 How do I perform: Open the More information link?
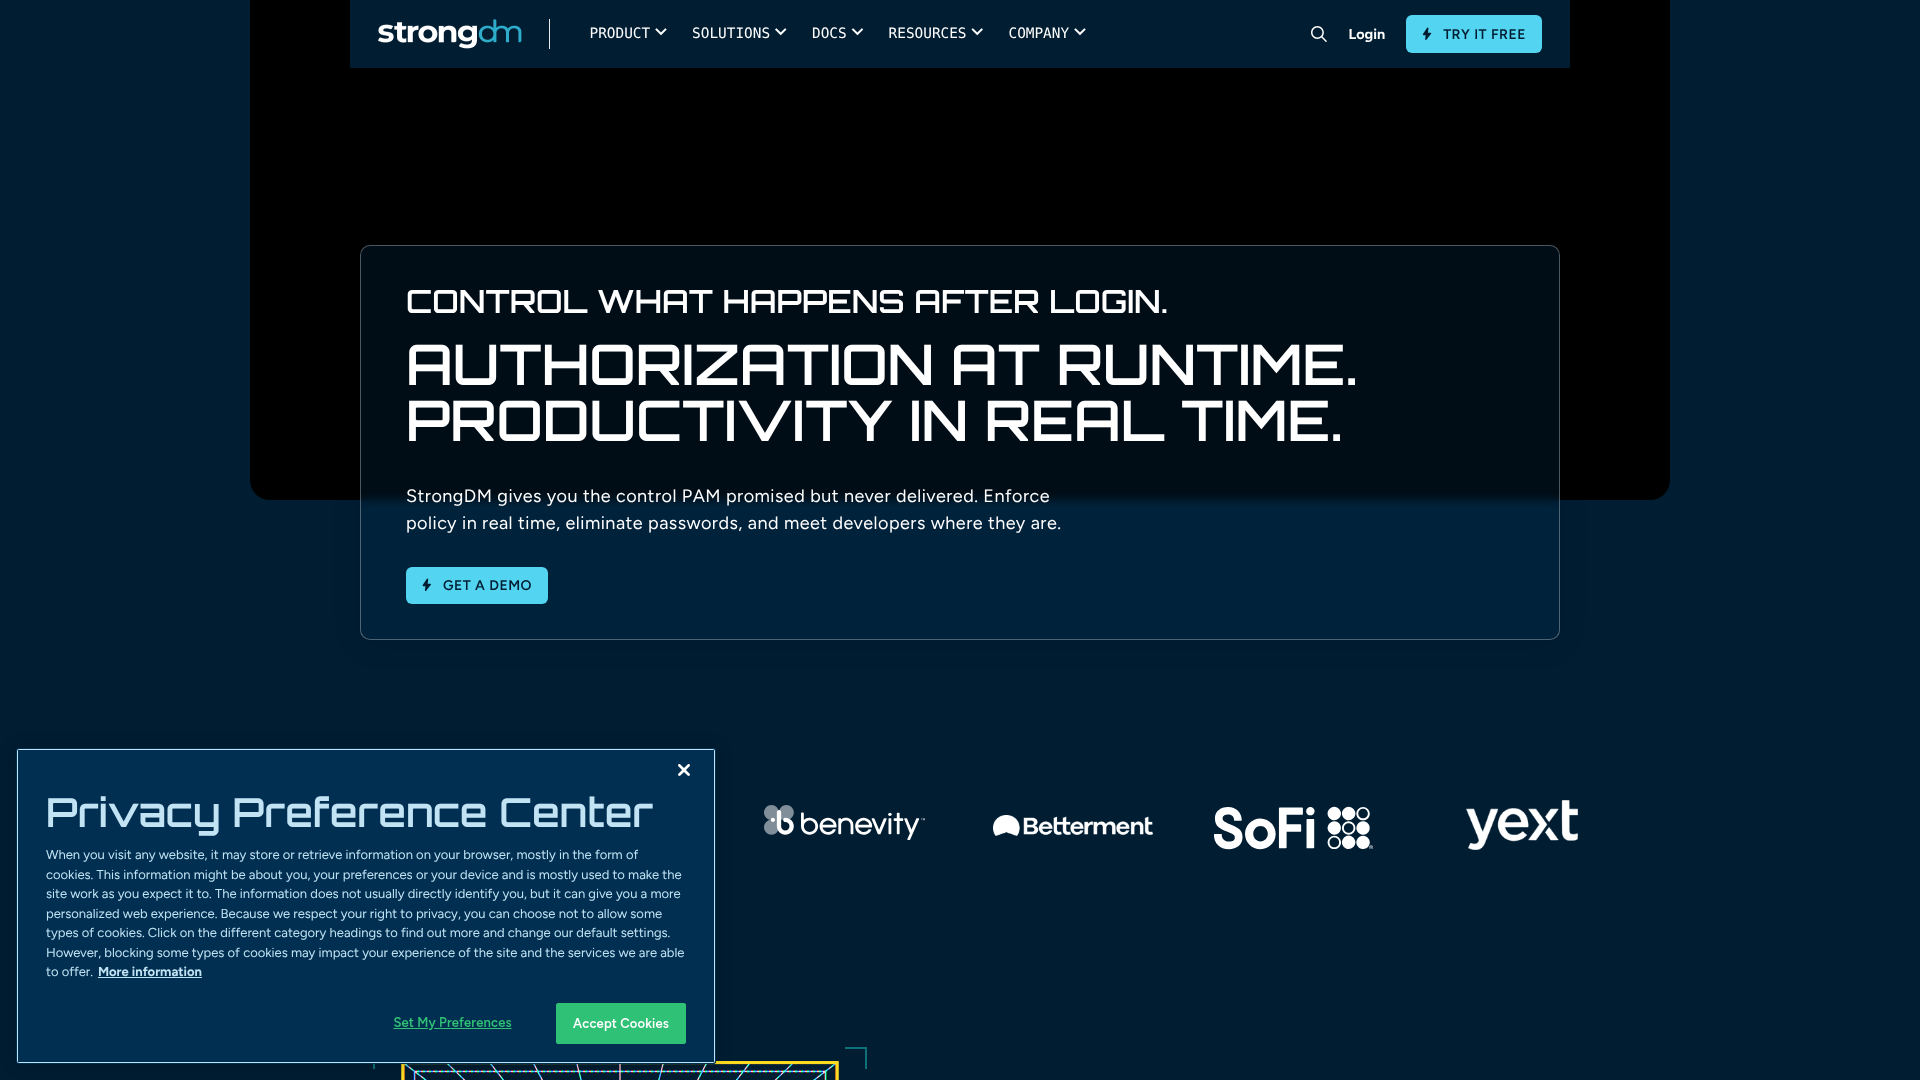(x=149, y=971)
